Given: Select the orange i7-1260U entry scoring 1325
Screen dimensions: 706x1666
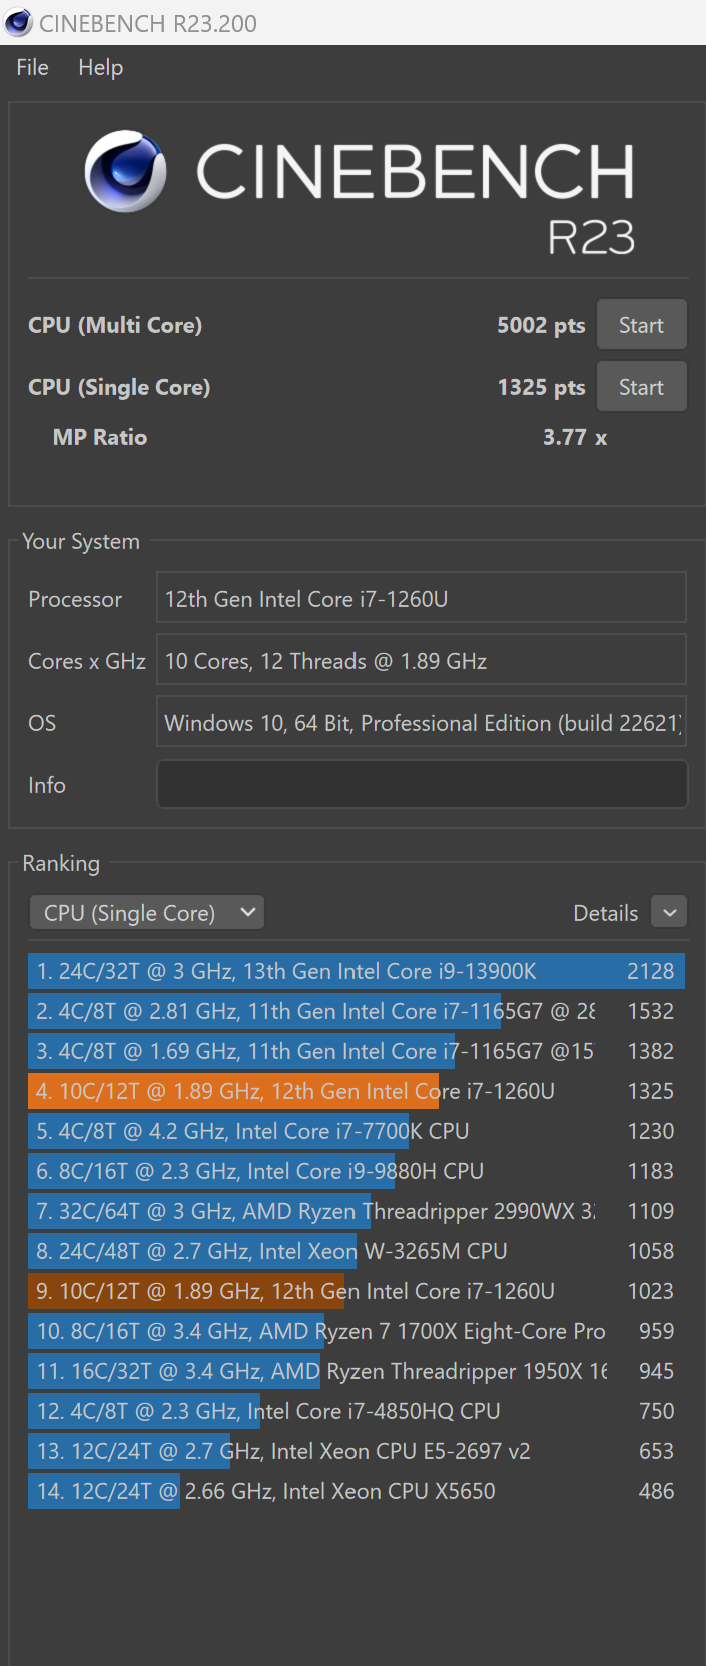Looking at the screenshot, I should point(355,1091).
